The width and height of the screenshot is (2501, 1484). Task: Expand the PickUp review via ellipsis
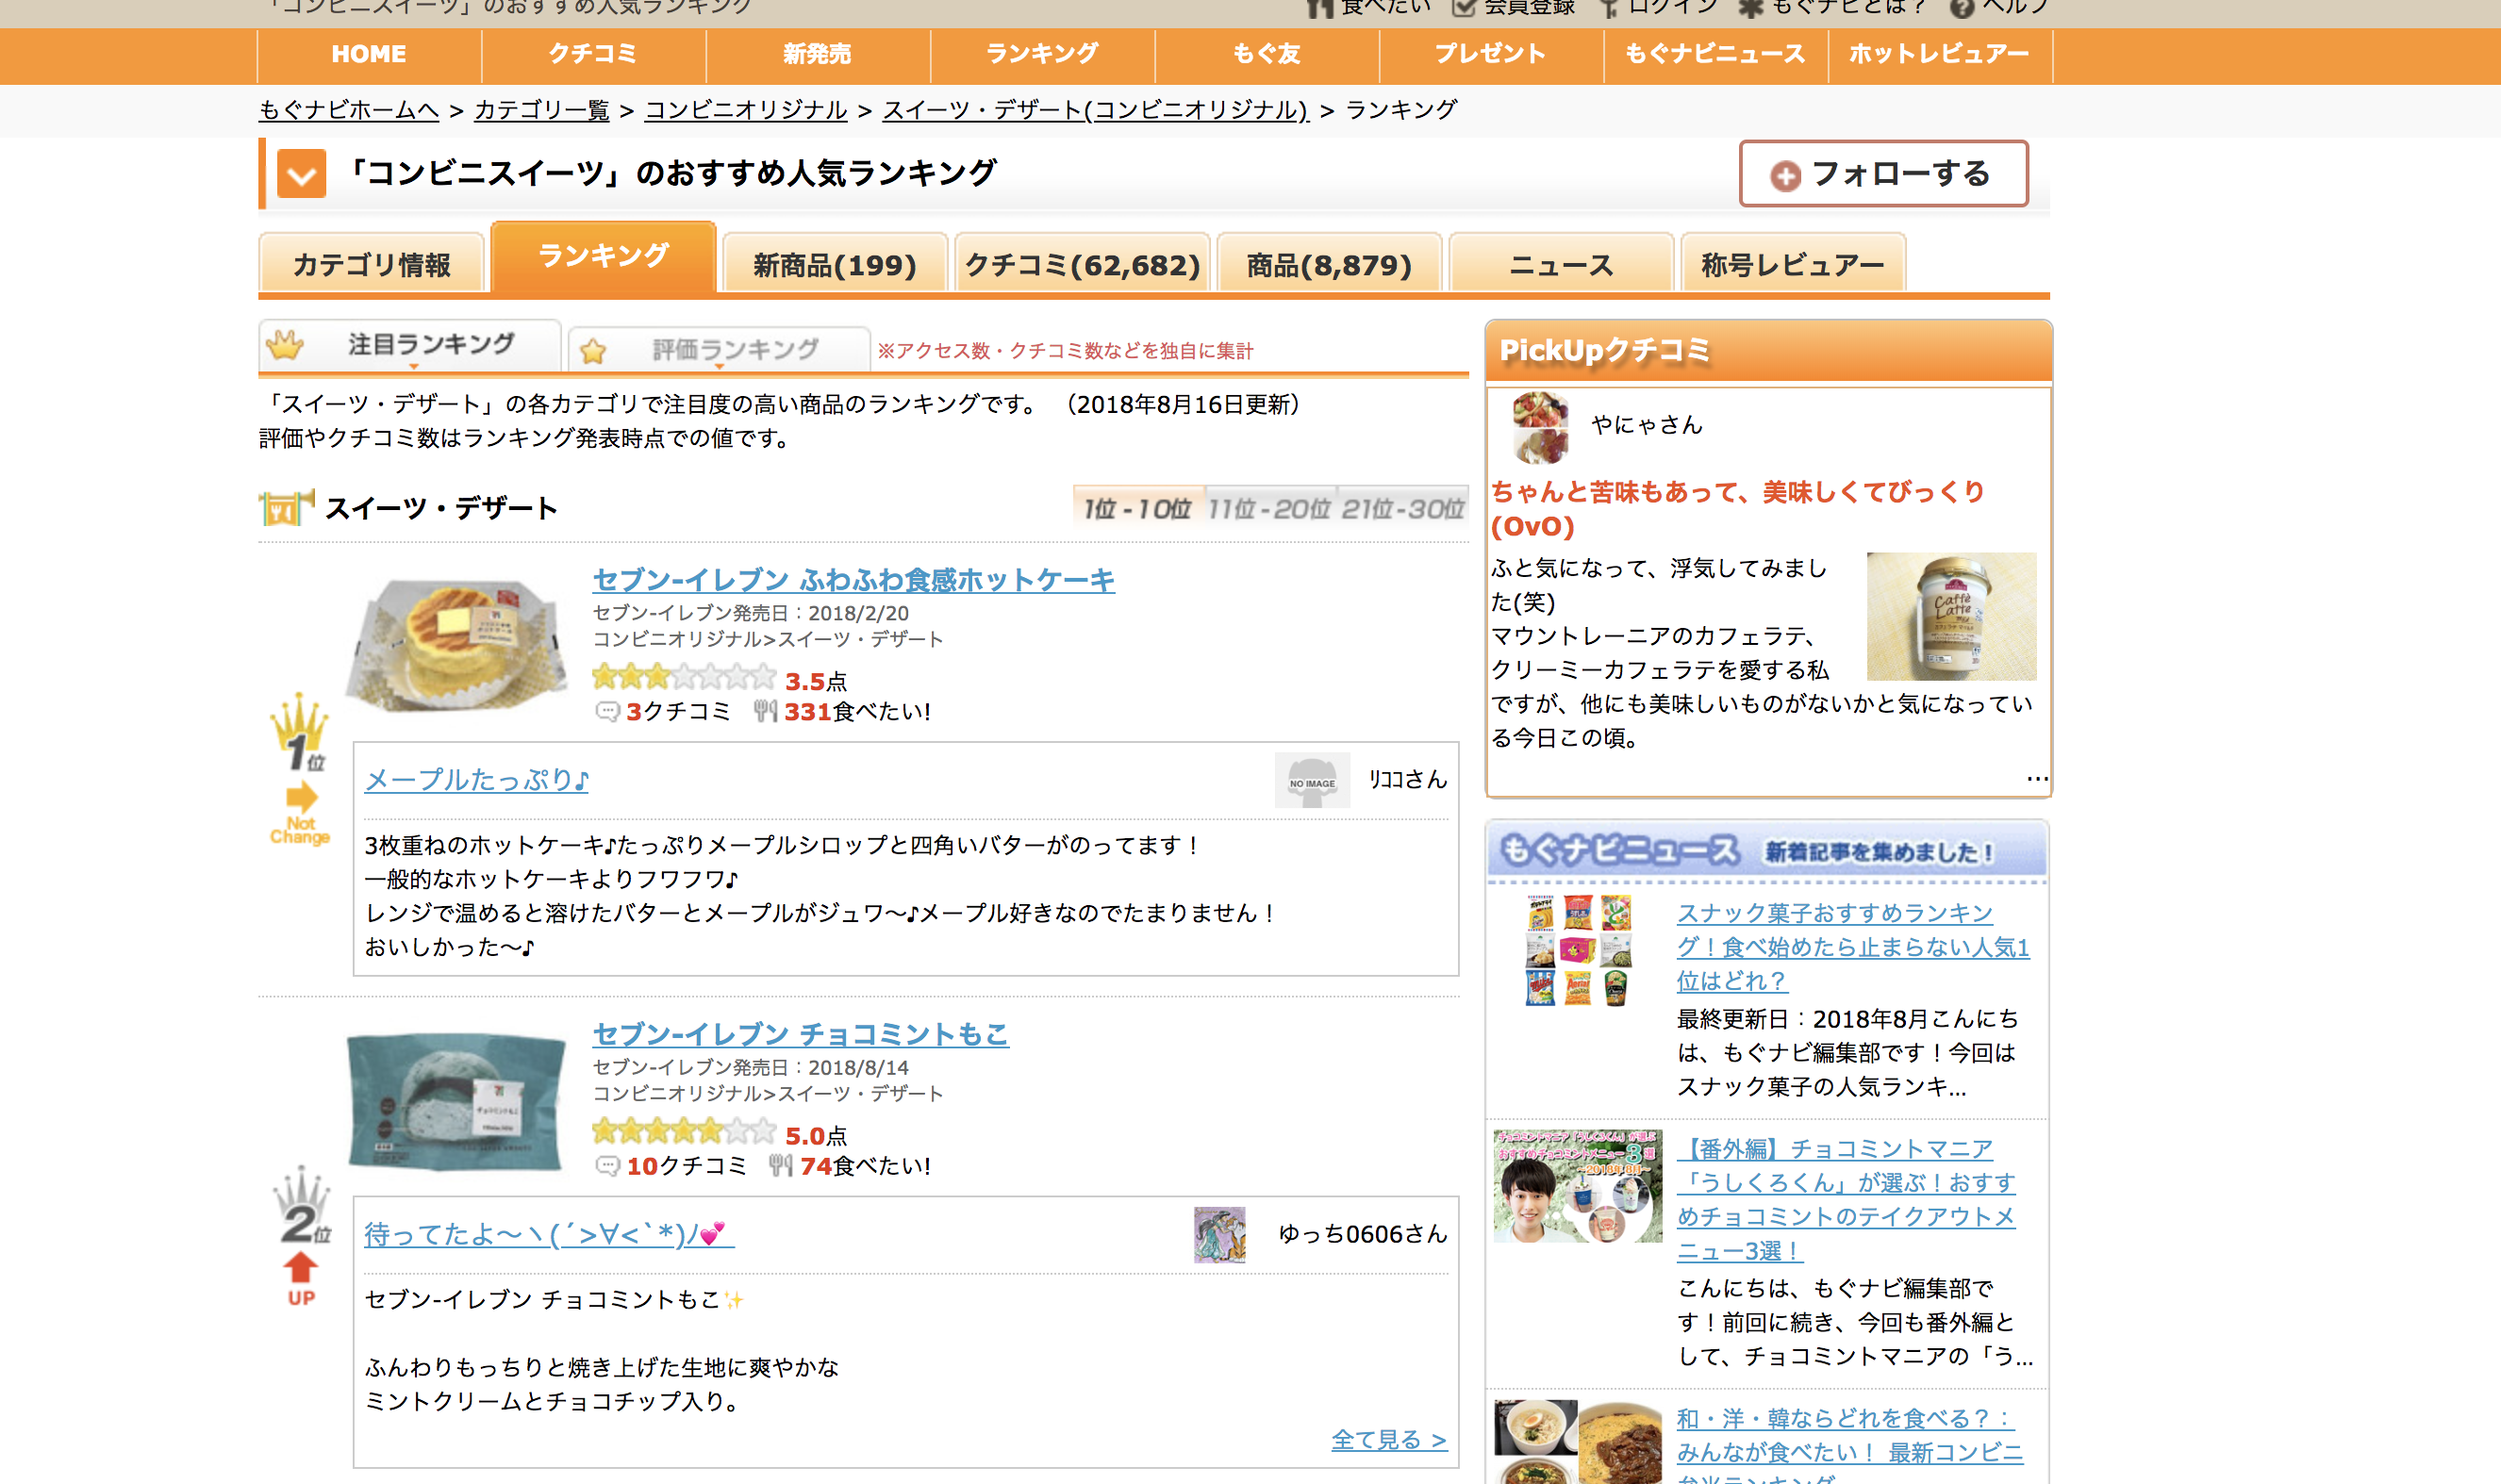(2036, 777)
